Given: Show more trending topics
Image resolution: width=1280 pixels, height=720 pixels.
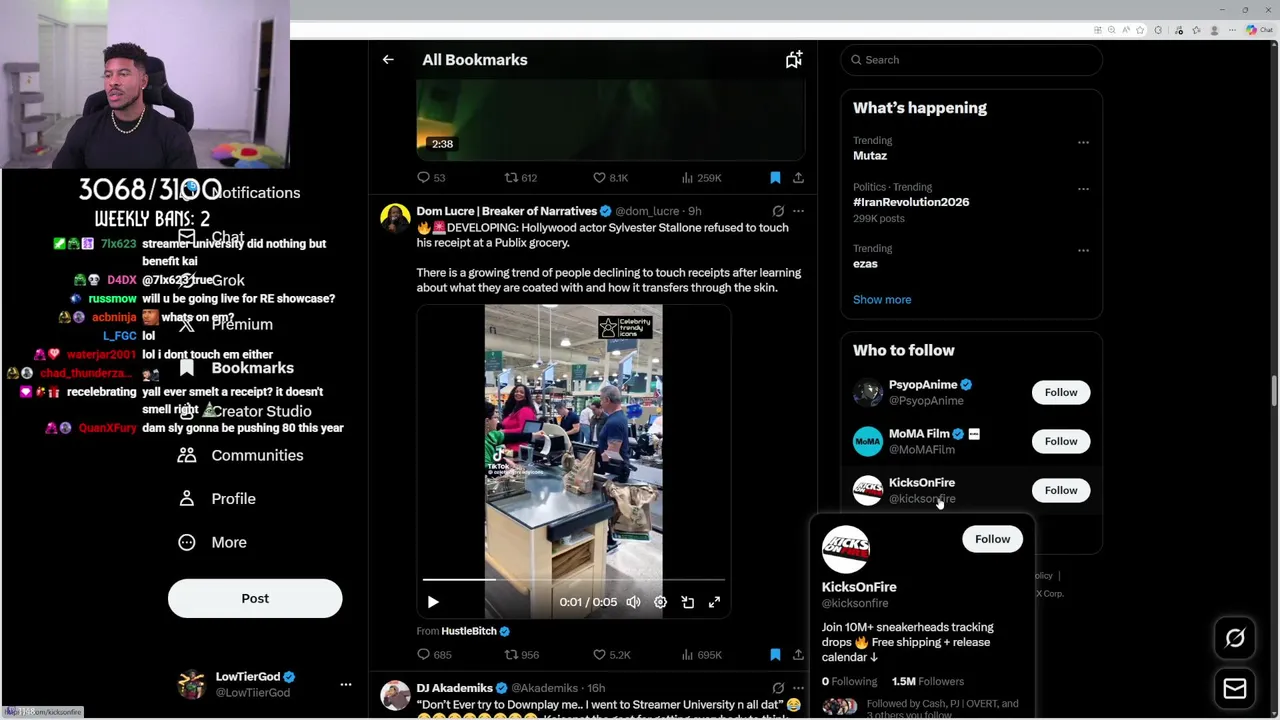Looking at the screenshot, I should point(882,300).
